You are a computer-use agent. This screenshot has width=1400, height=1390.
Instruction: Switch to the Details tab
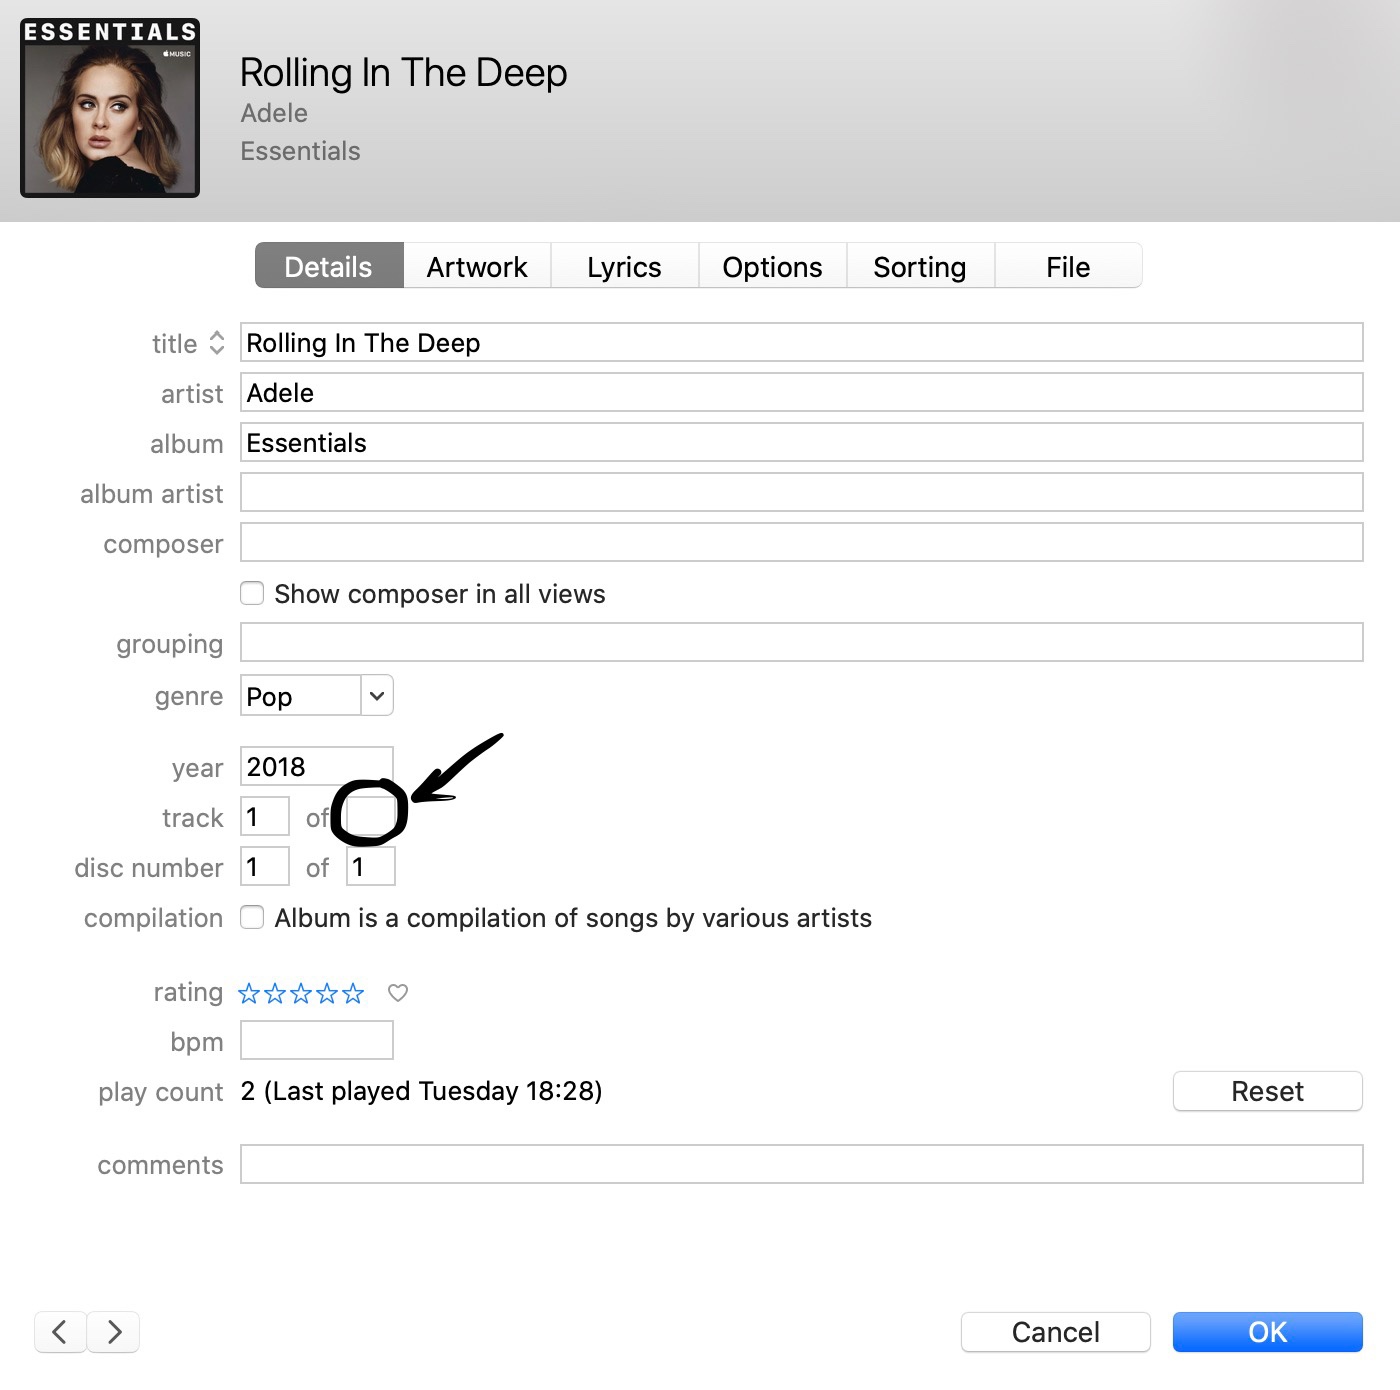click(329, 266)
